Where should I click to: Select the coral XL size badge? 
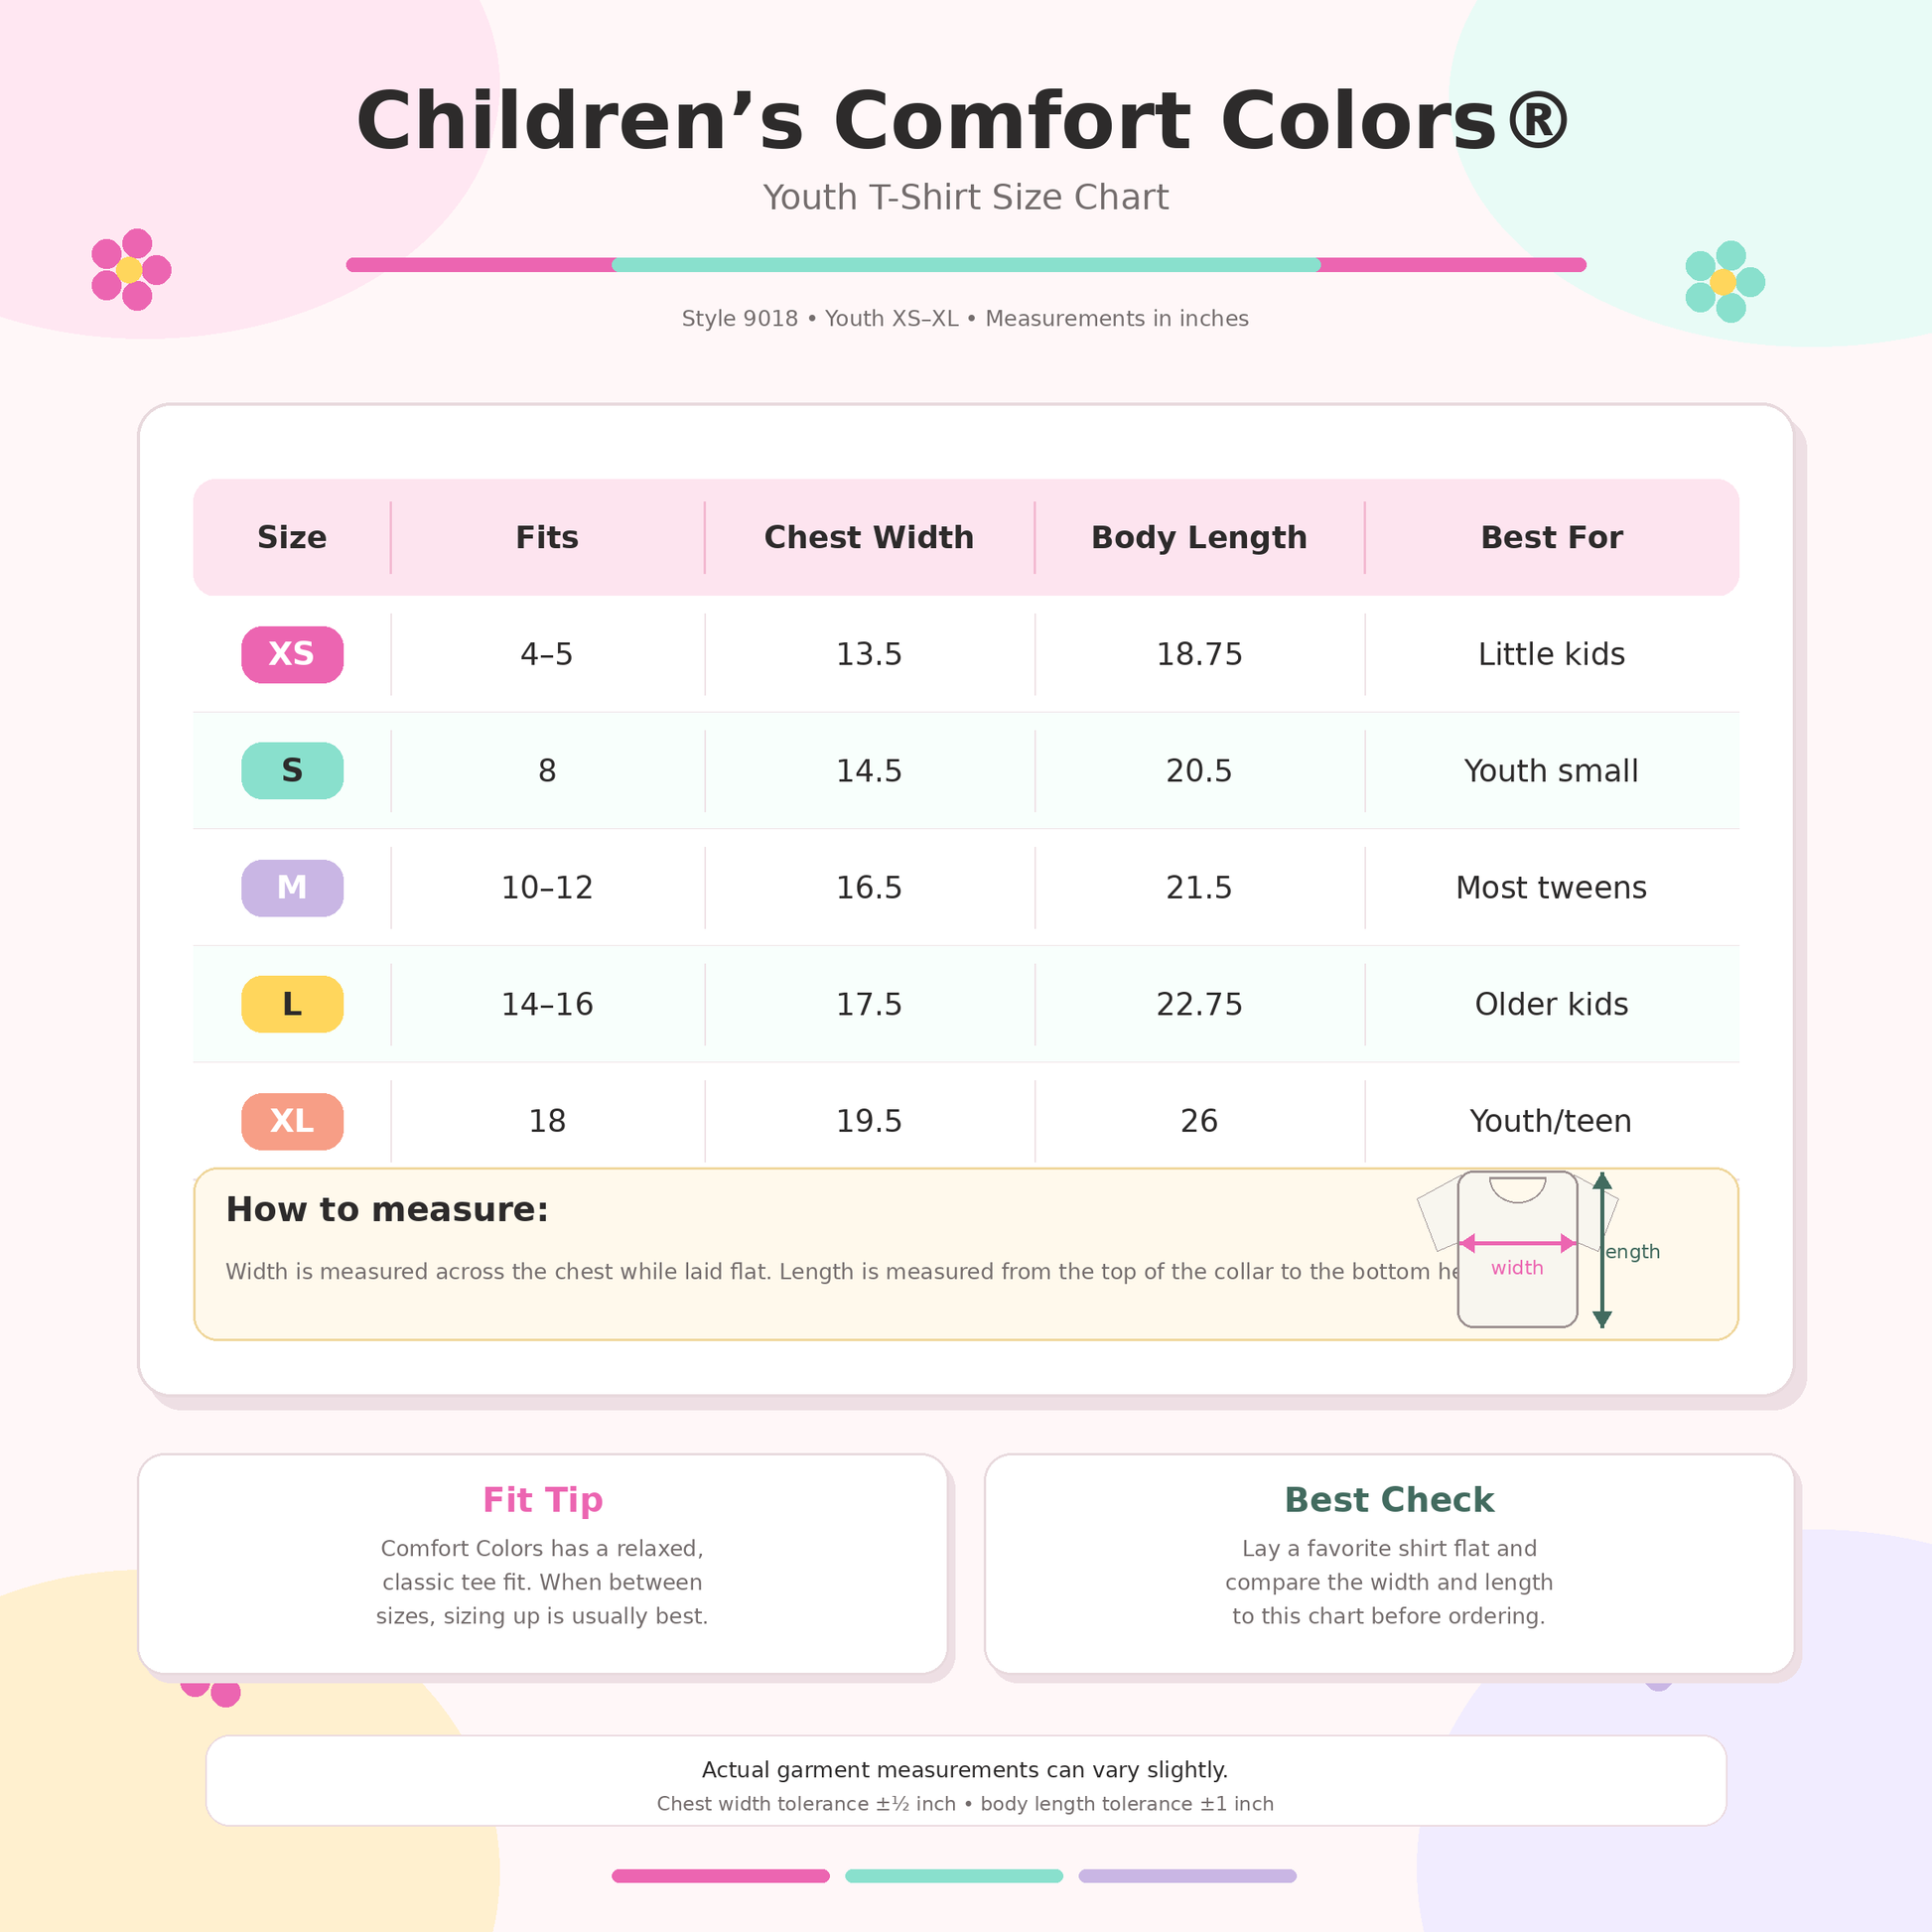click(x=292, y=1121)
